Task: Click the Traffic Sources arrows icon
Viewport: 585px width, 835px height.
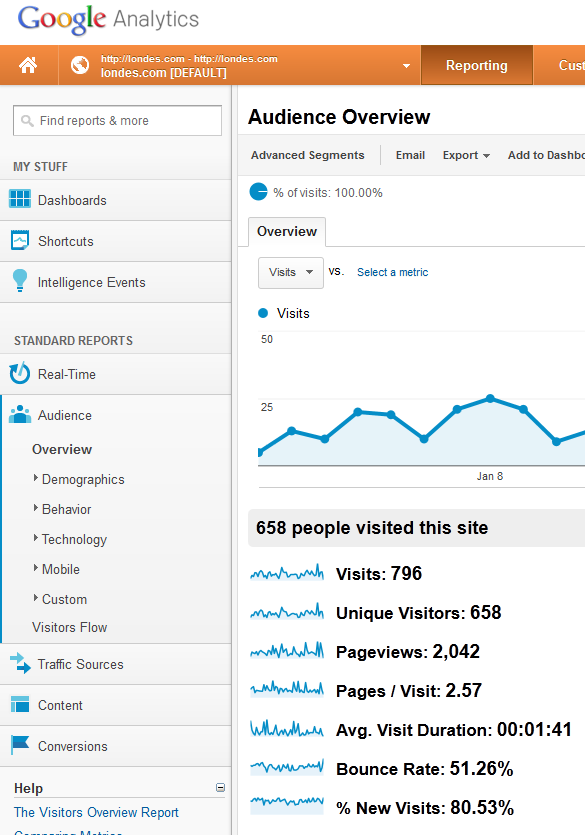Action: tap(20, 663)
